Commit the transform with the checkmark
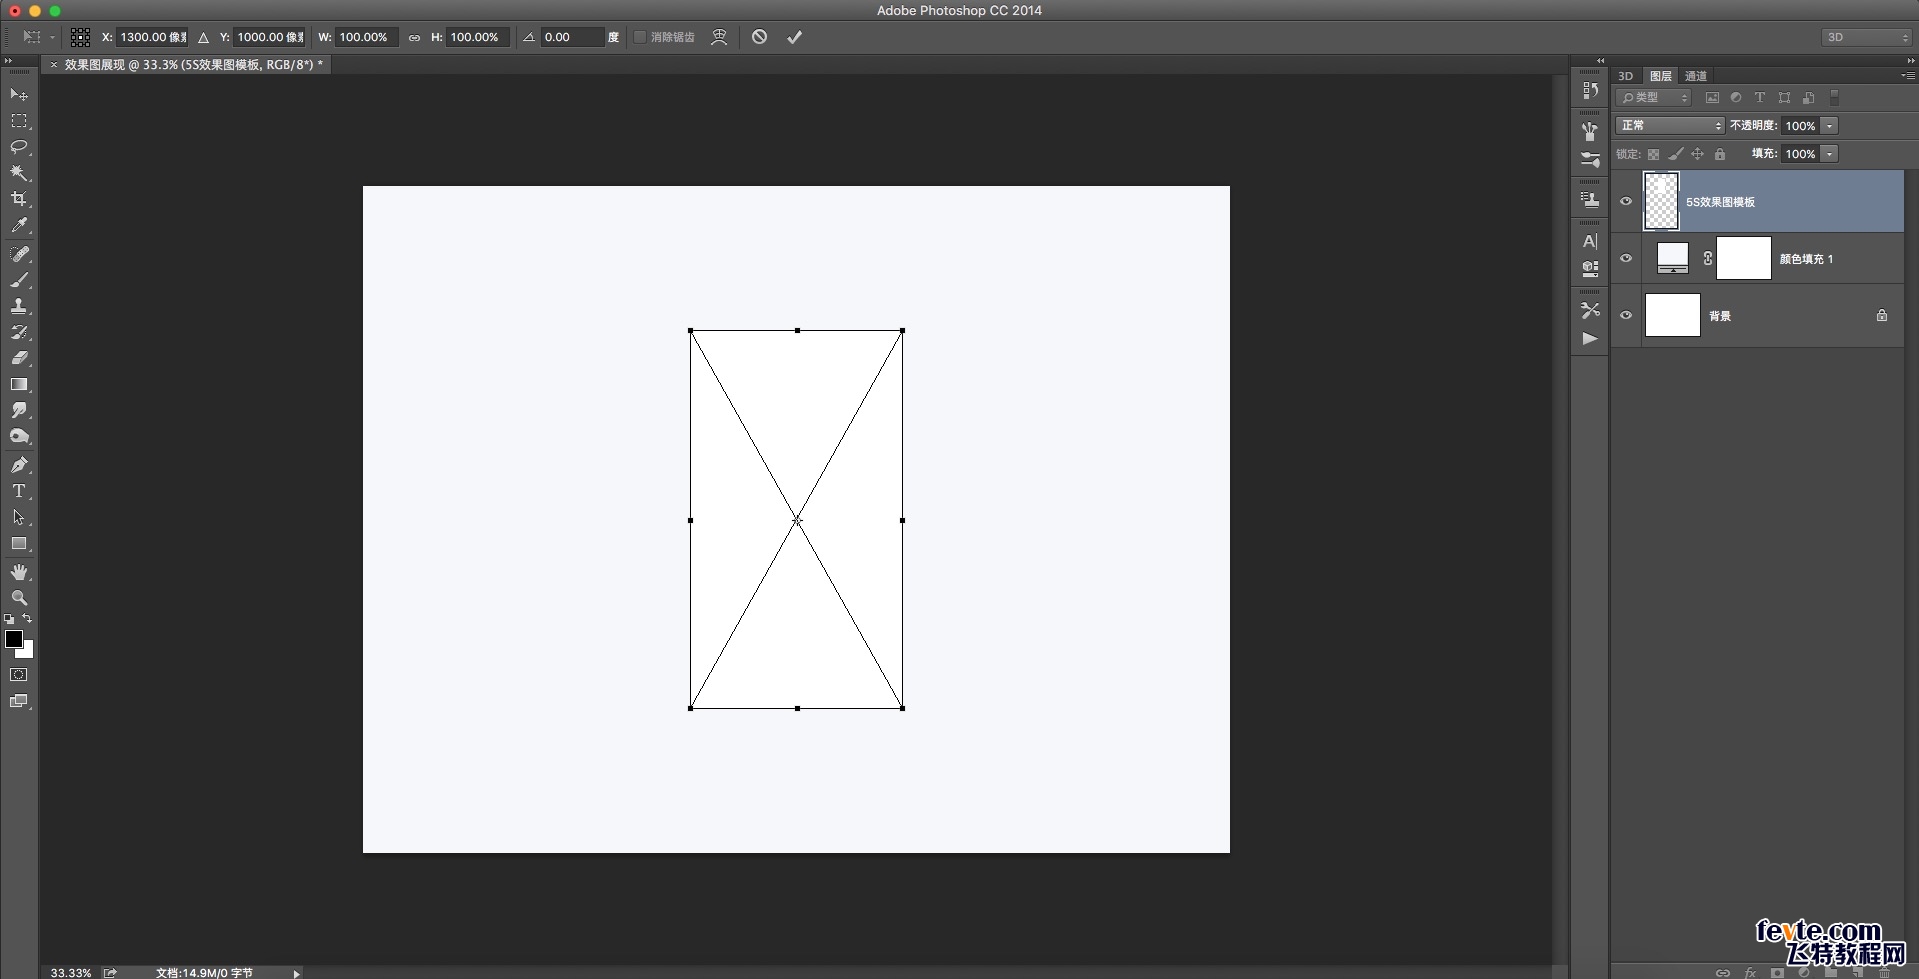 (x=794, y=37)
